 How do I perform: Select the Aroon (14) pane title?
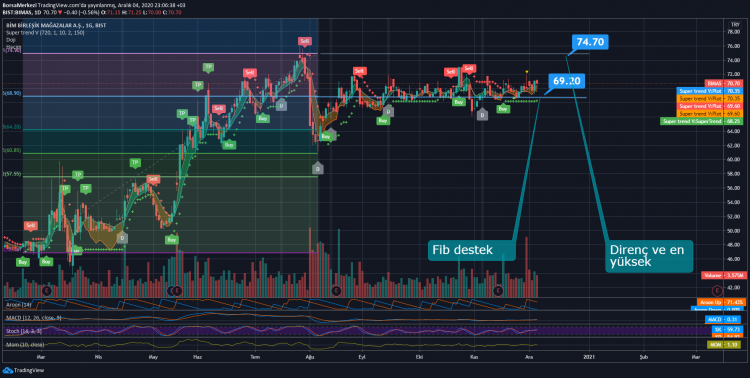[x=18, y=304]
